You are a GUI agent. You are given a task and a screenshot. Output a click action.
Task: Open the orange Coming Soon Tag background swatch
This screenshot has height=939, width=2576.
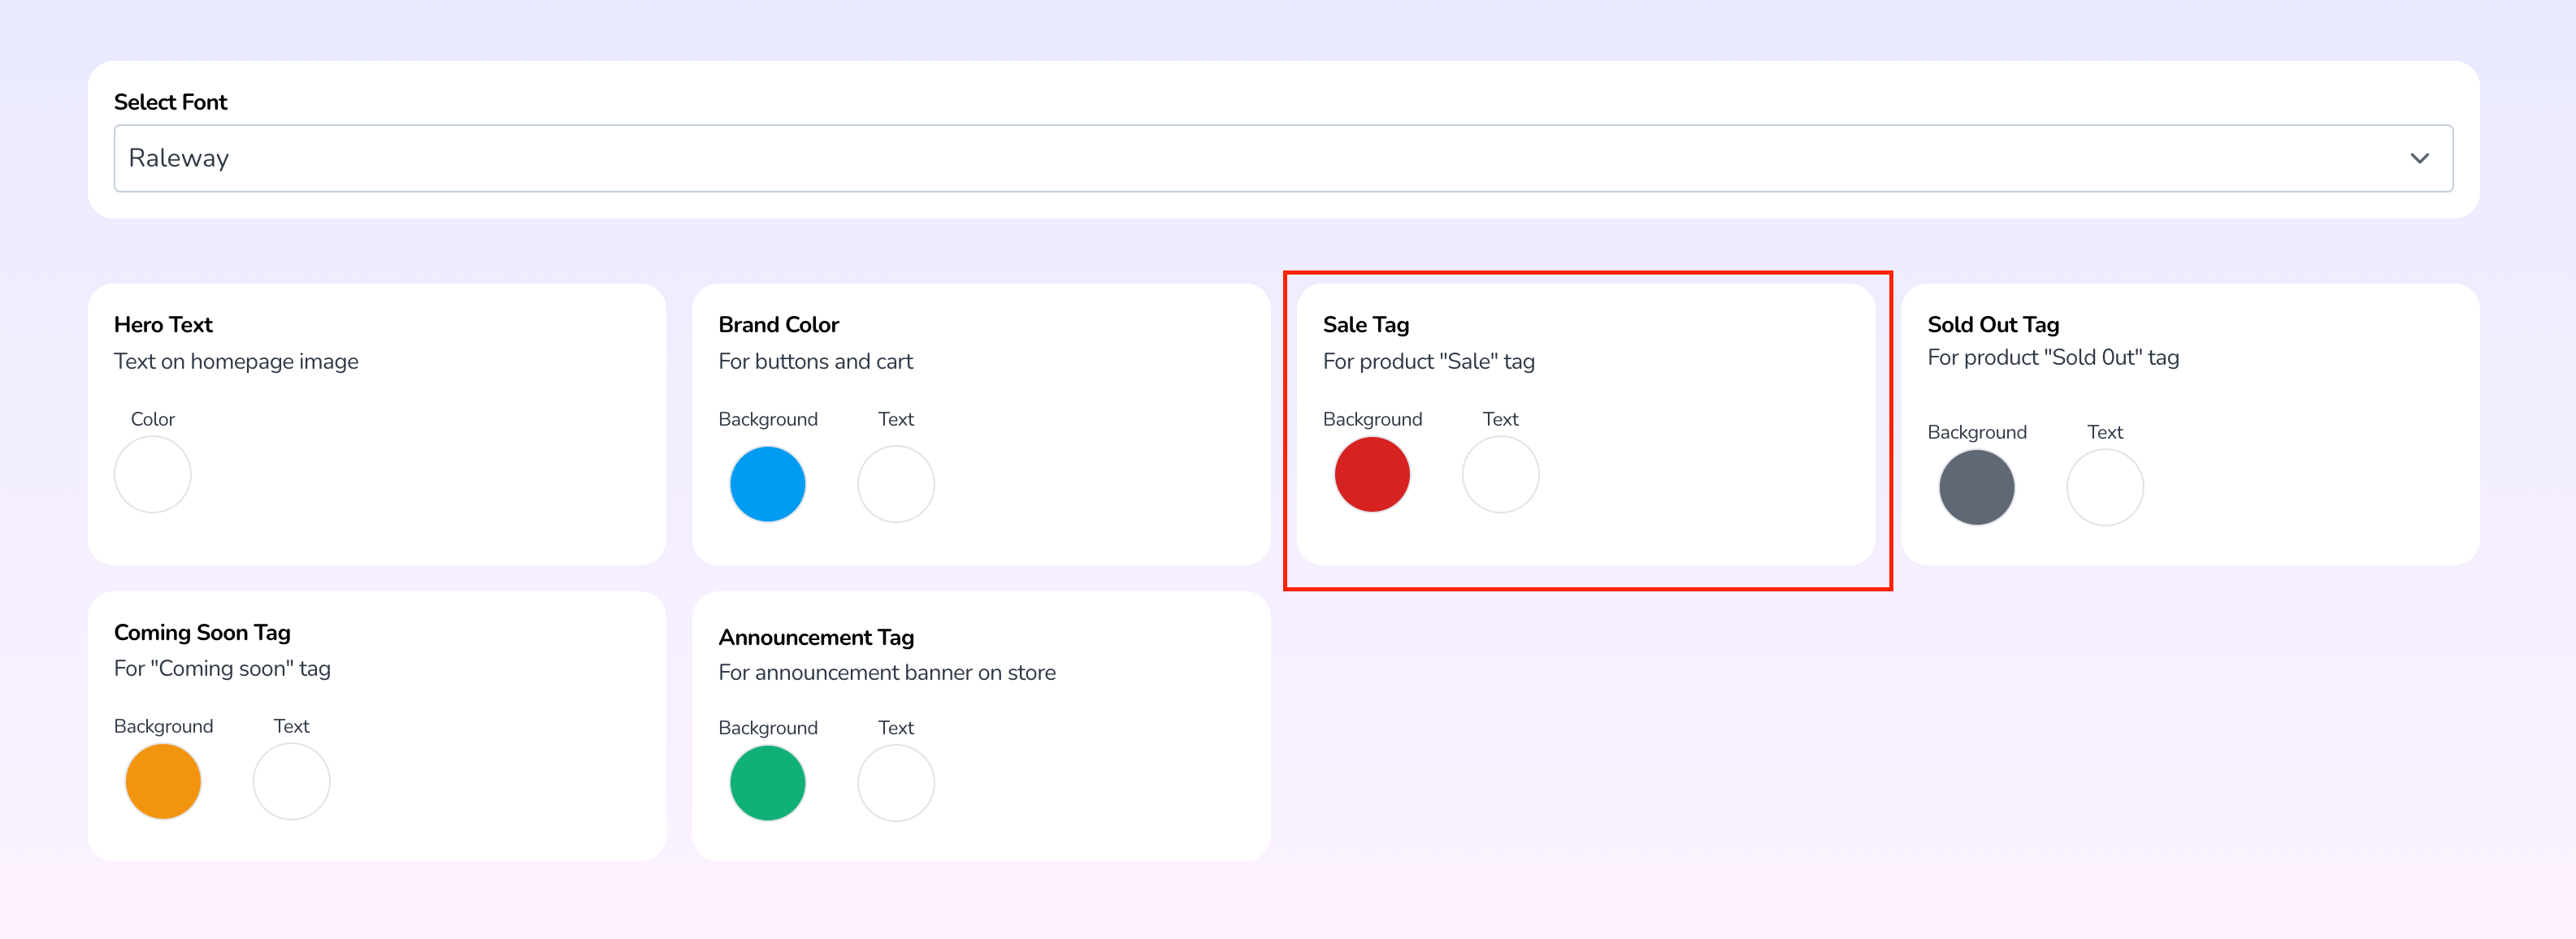(x=162, y=781)
